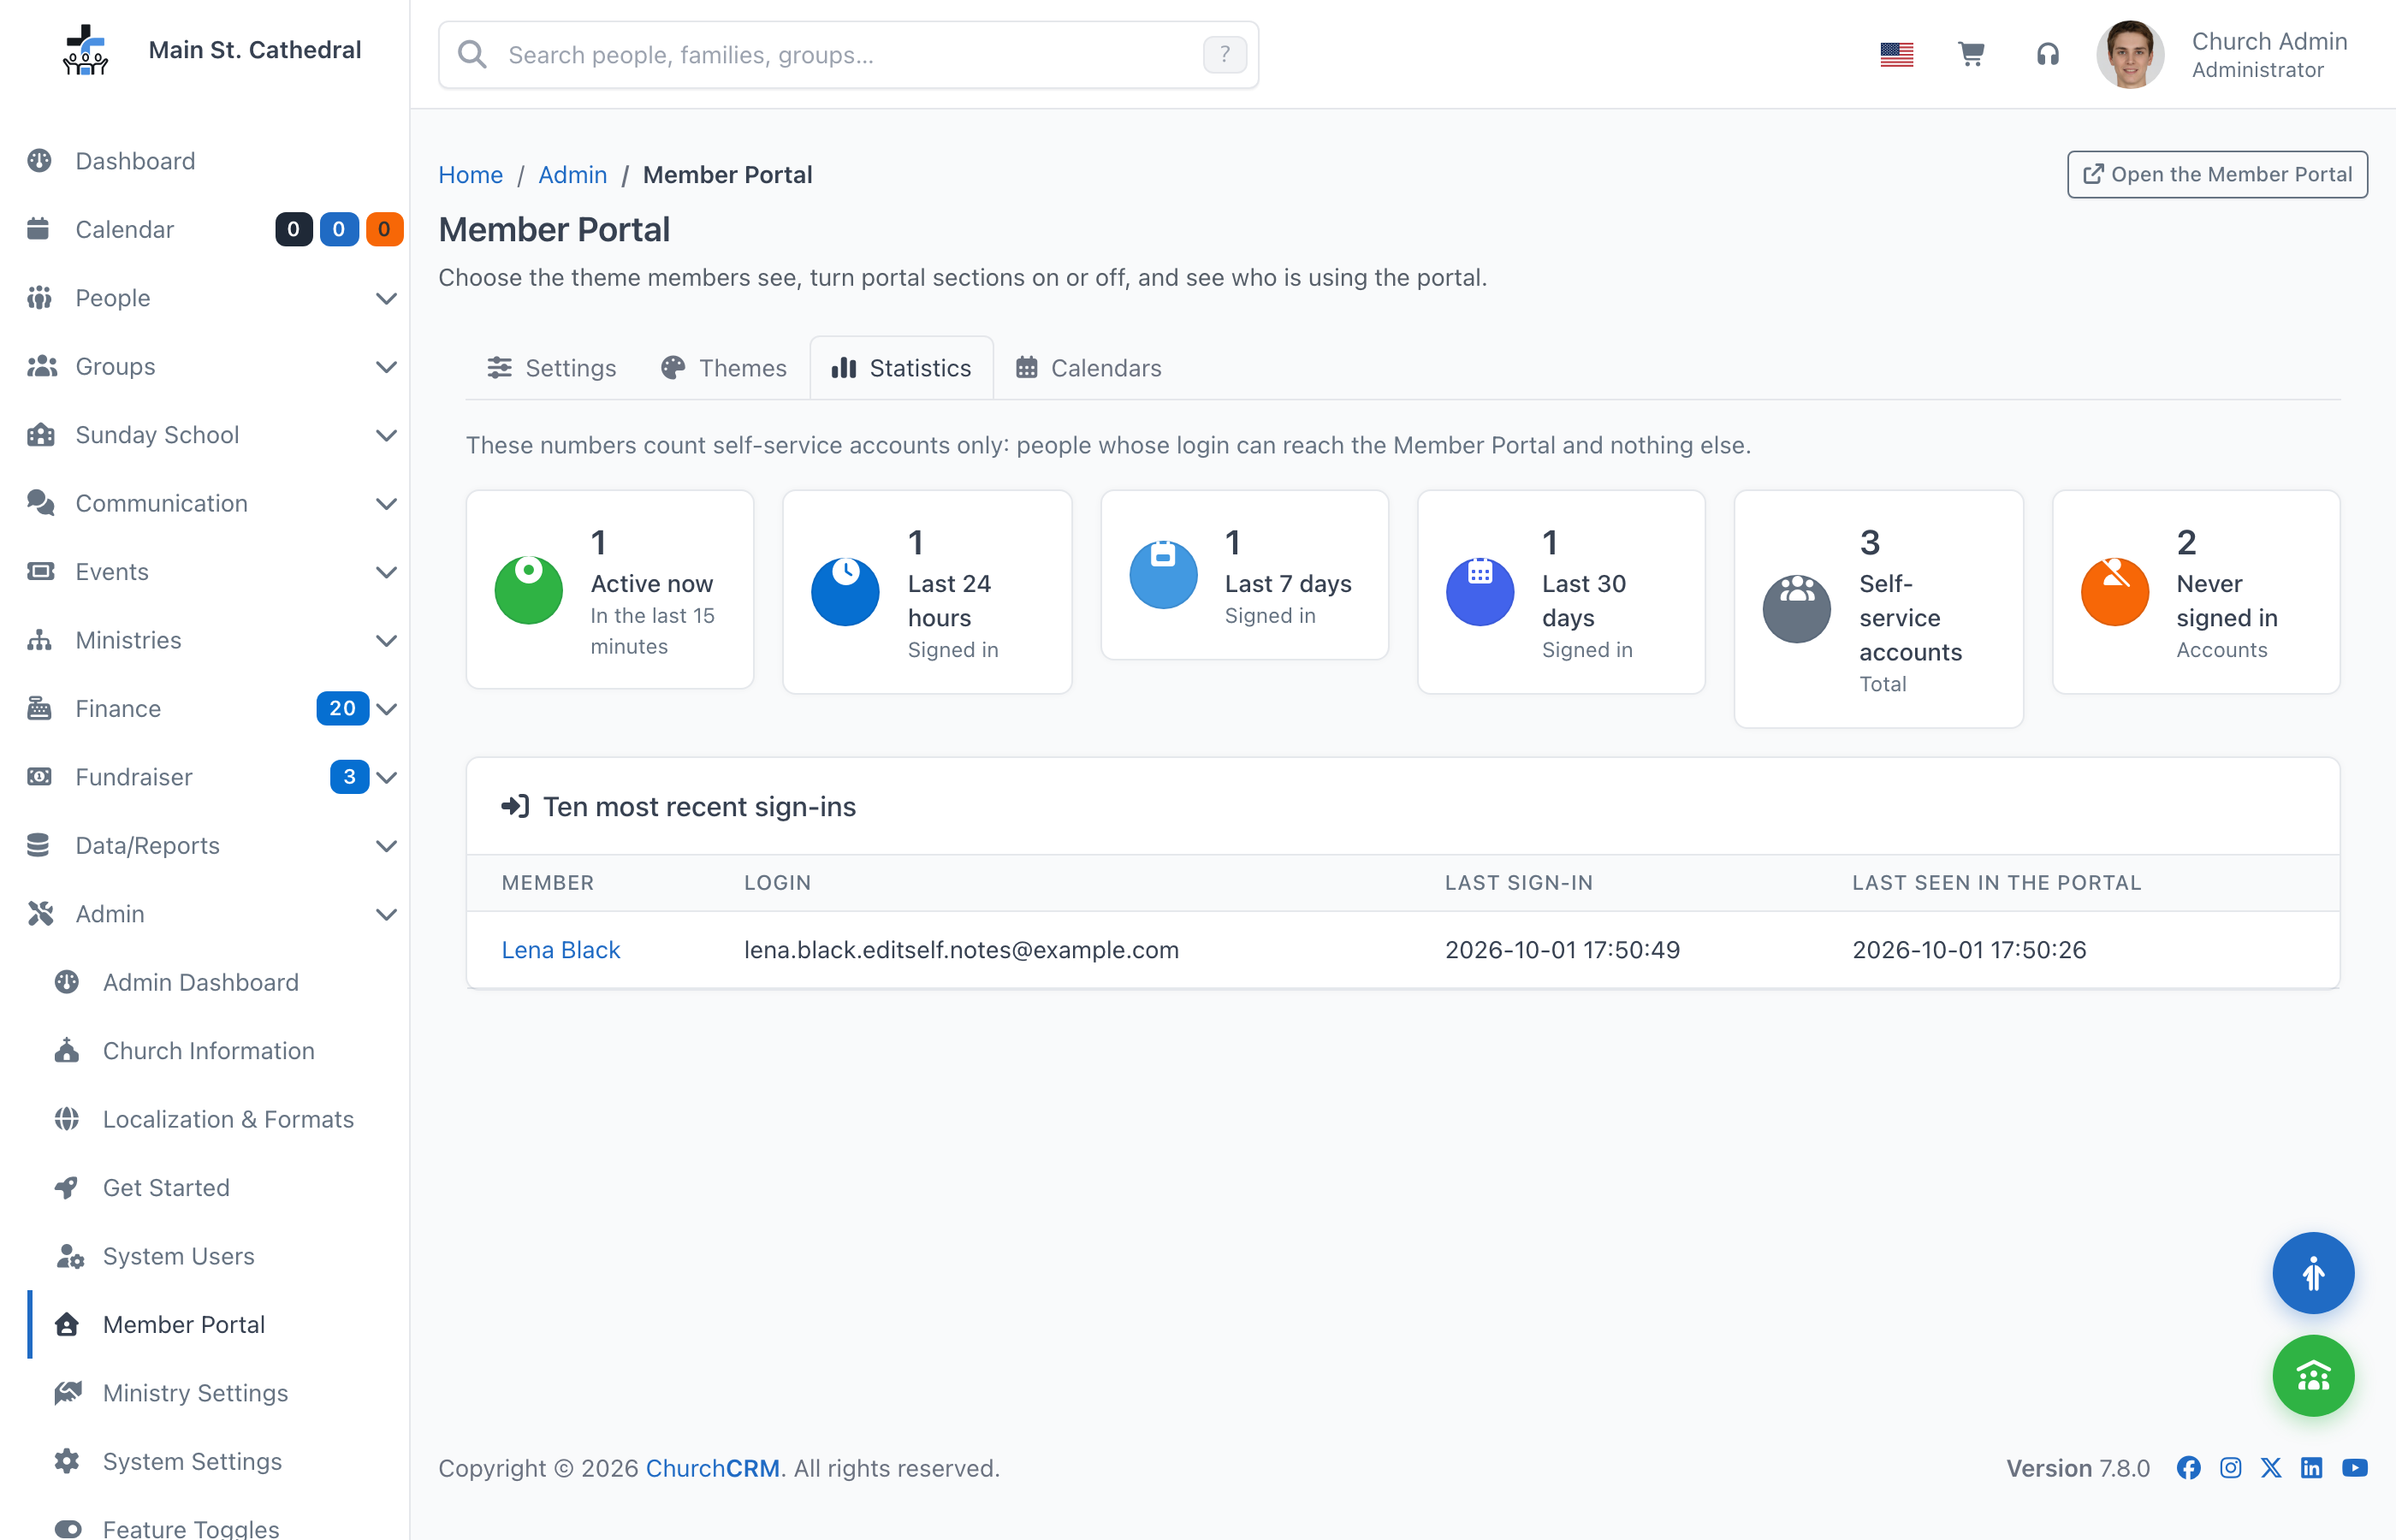
Task: Click the Self-service accounts gray icon
Action: [1796, 609]
